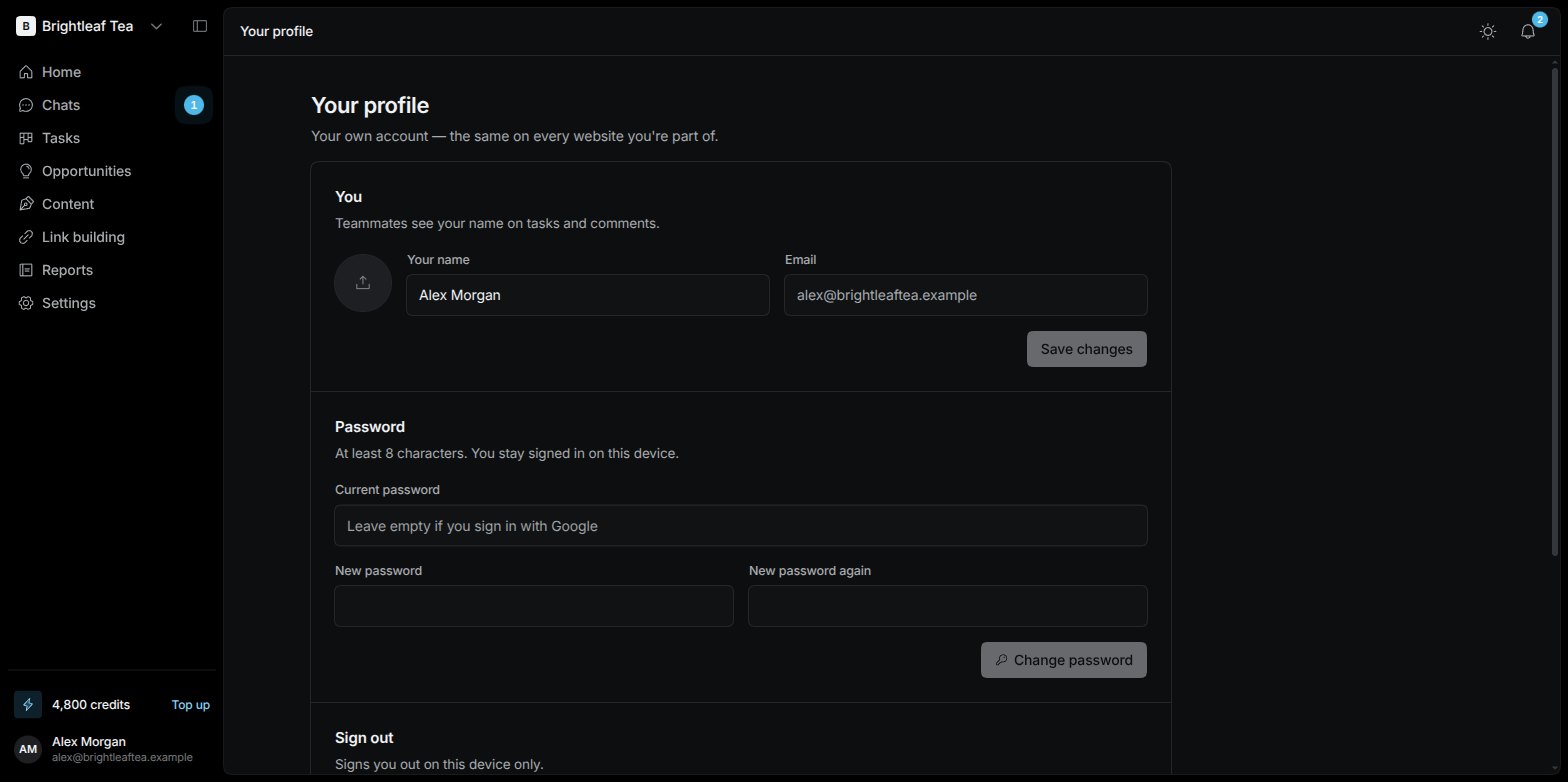
Task: Click the Tasks board icon
Action: point(26,138)
